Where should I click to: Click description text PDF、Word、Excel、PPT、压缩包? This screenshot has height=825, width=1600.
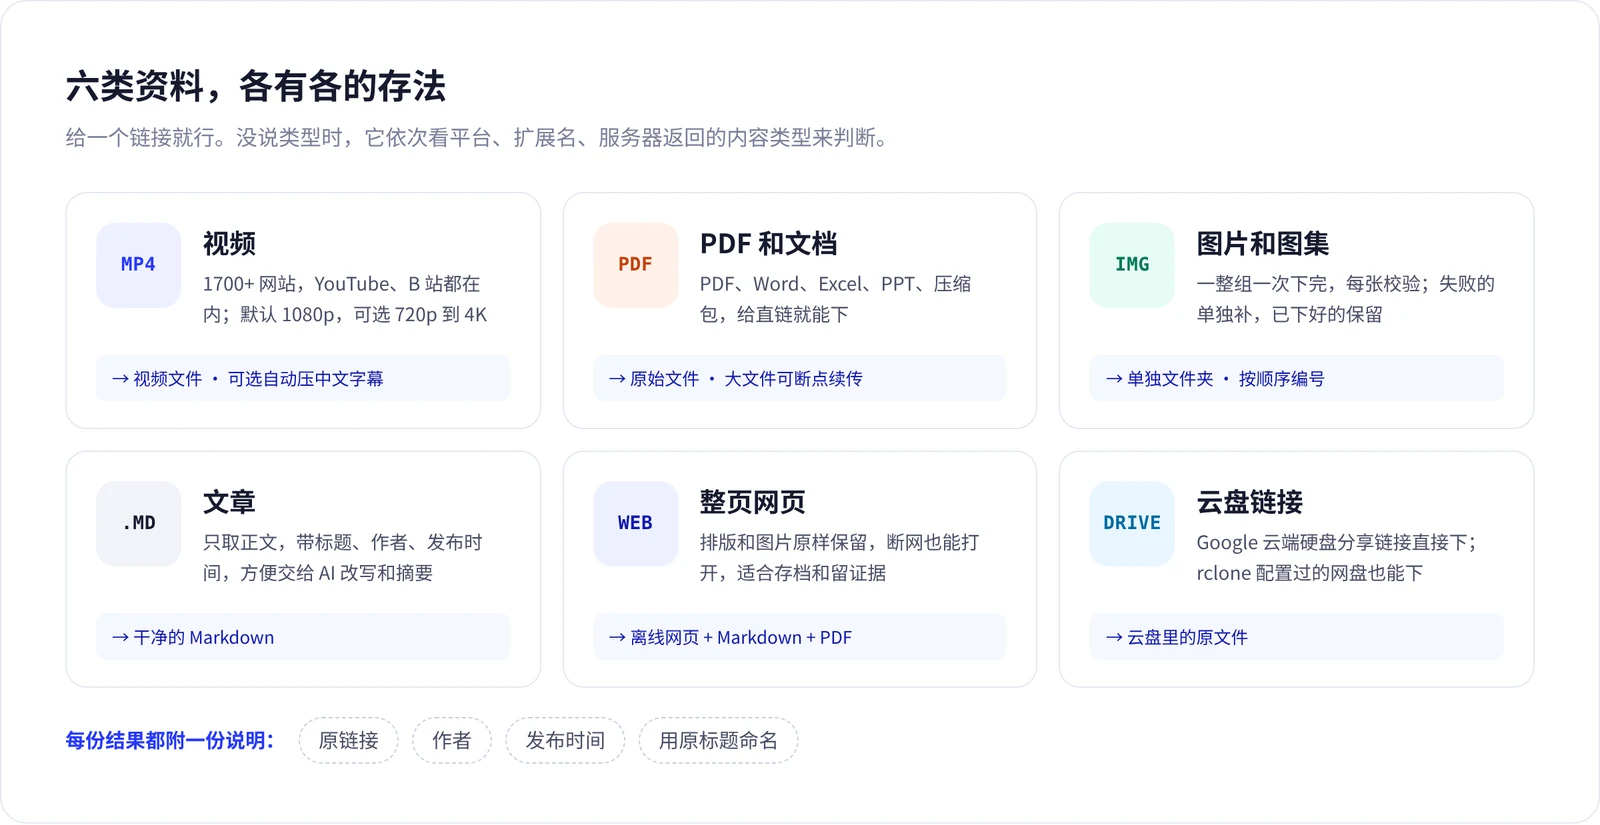836,299
